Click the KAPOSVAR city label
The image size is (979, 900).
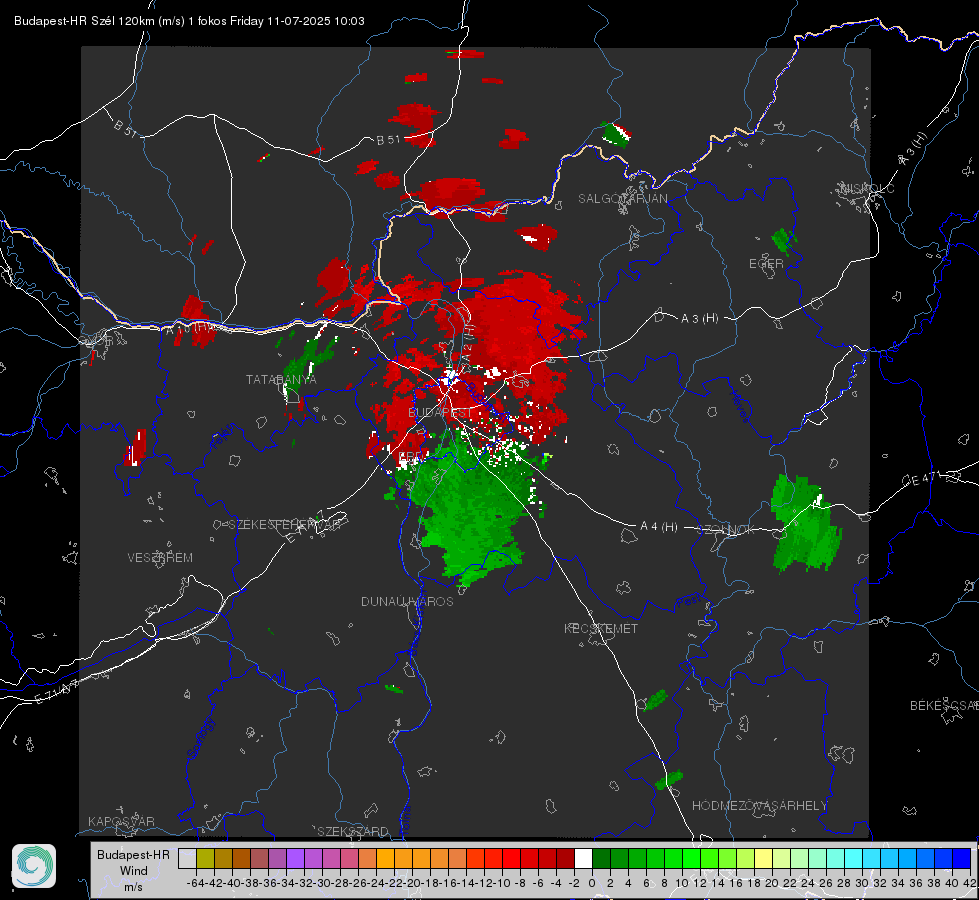pos(121,821)
